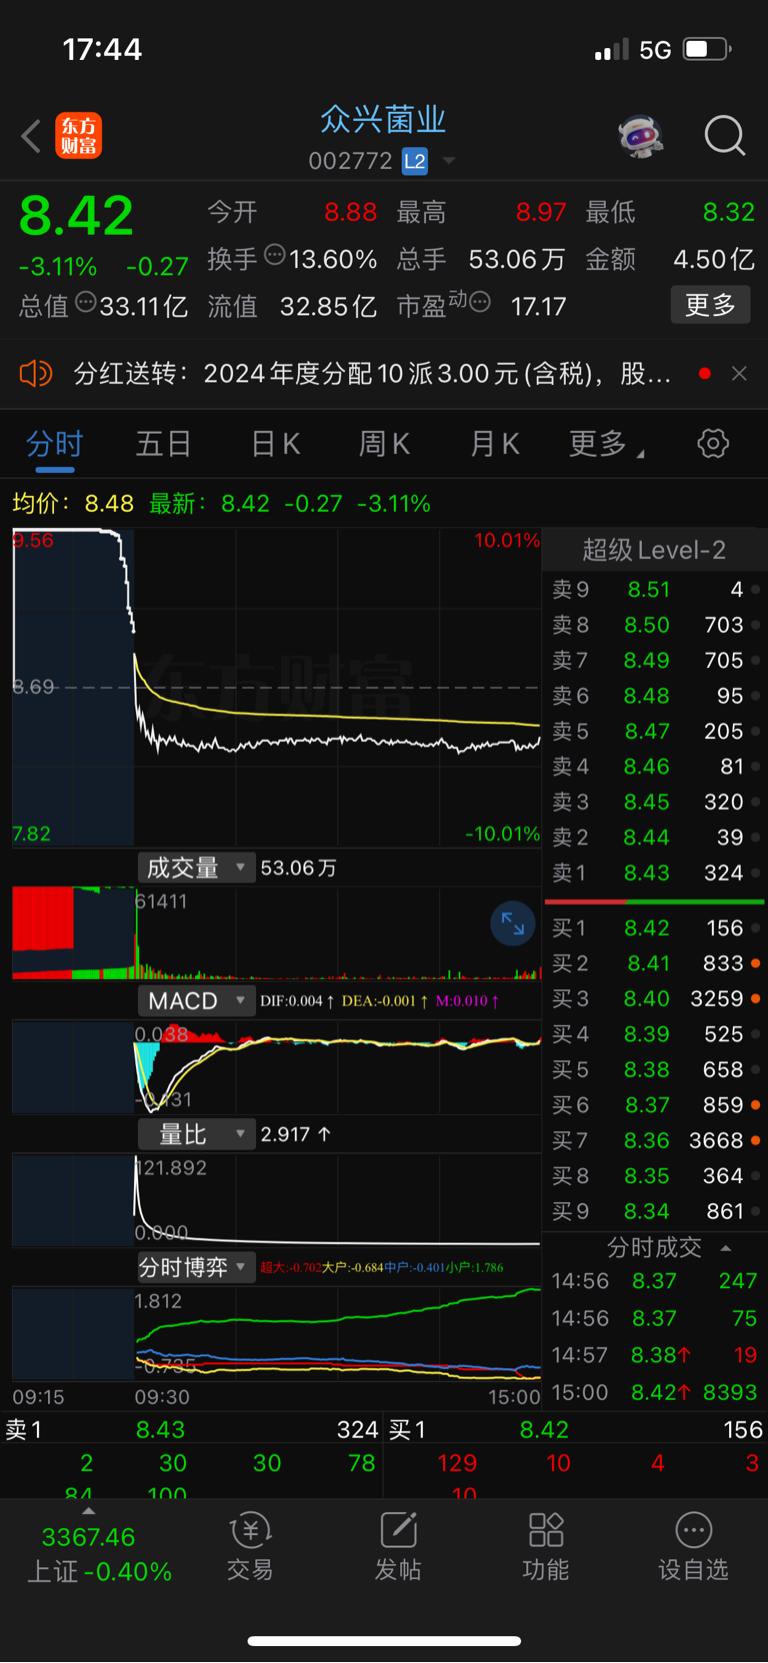Open the 东方财富 logo icon
The image size is (768, 1663).
[x=78, y=136]
